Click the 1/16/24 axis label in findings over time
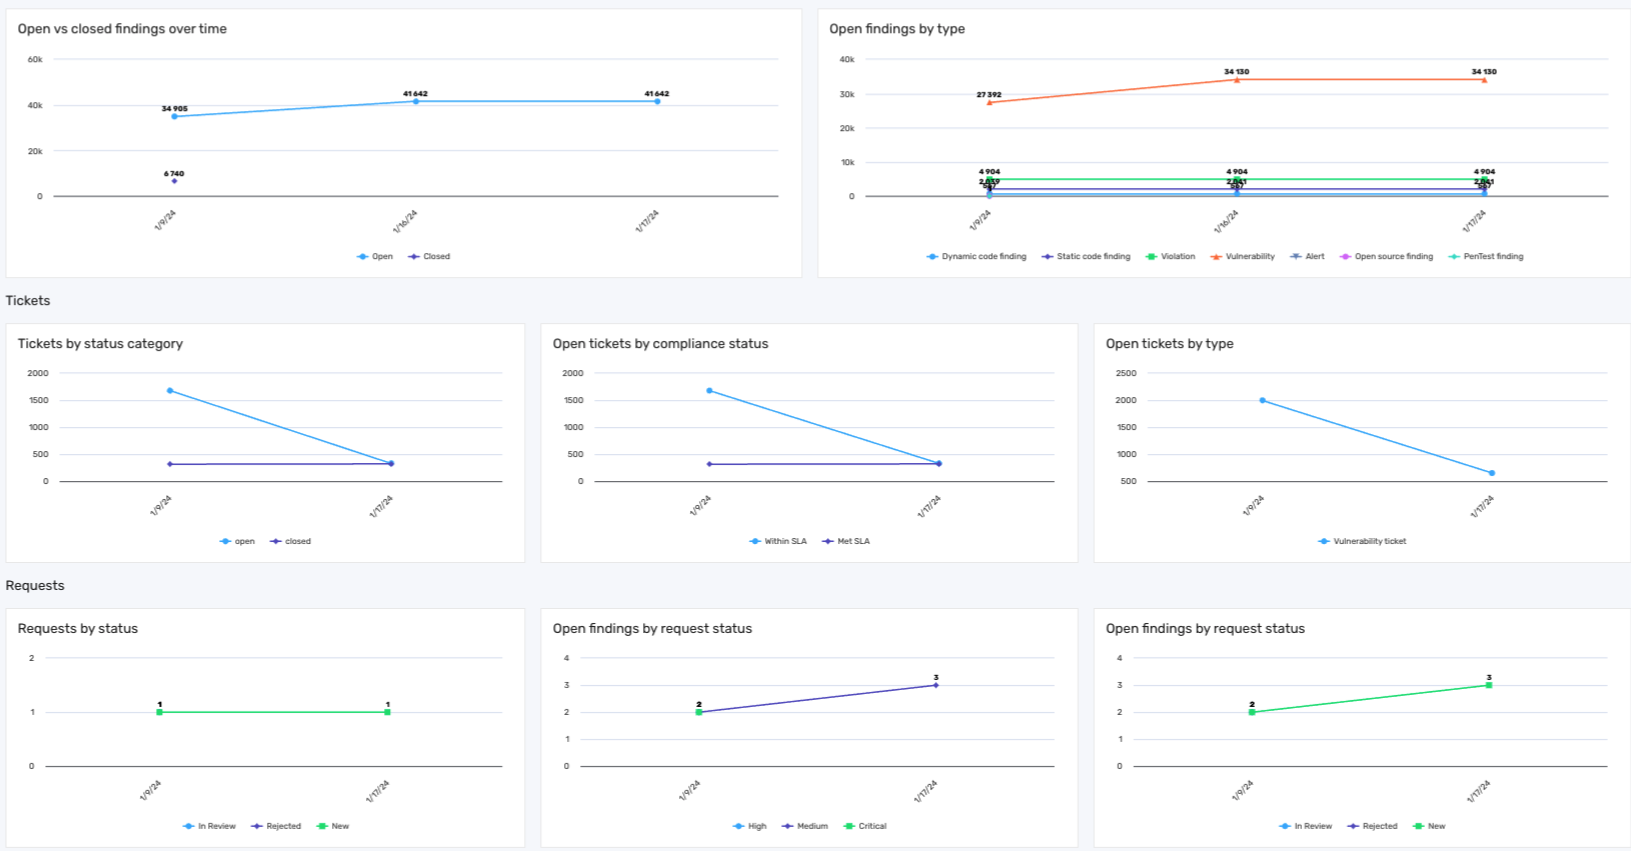1631x851 pixels. tap(405, 222)
